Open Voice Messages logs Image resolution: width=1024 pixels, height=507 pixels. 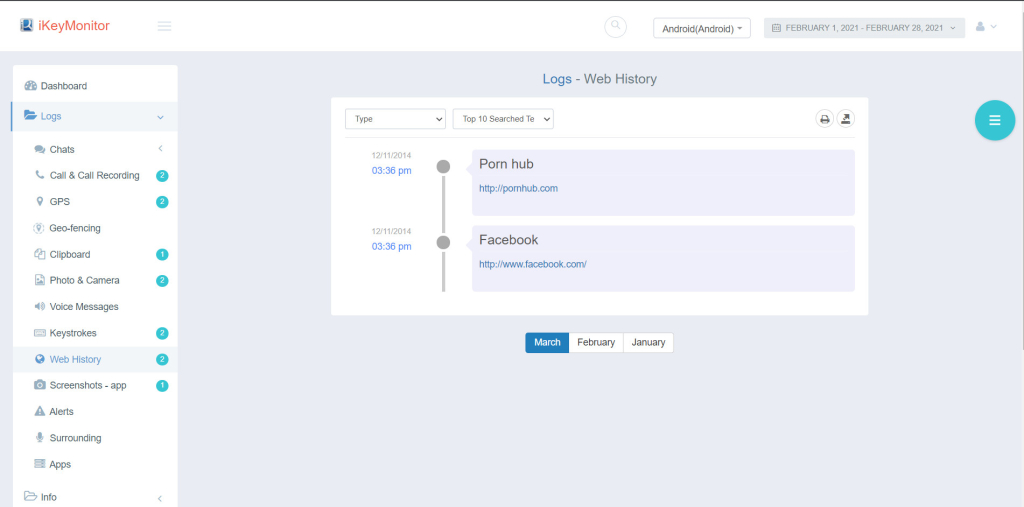click(x=84, y=306)
